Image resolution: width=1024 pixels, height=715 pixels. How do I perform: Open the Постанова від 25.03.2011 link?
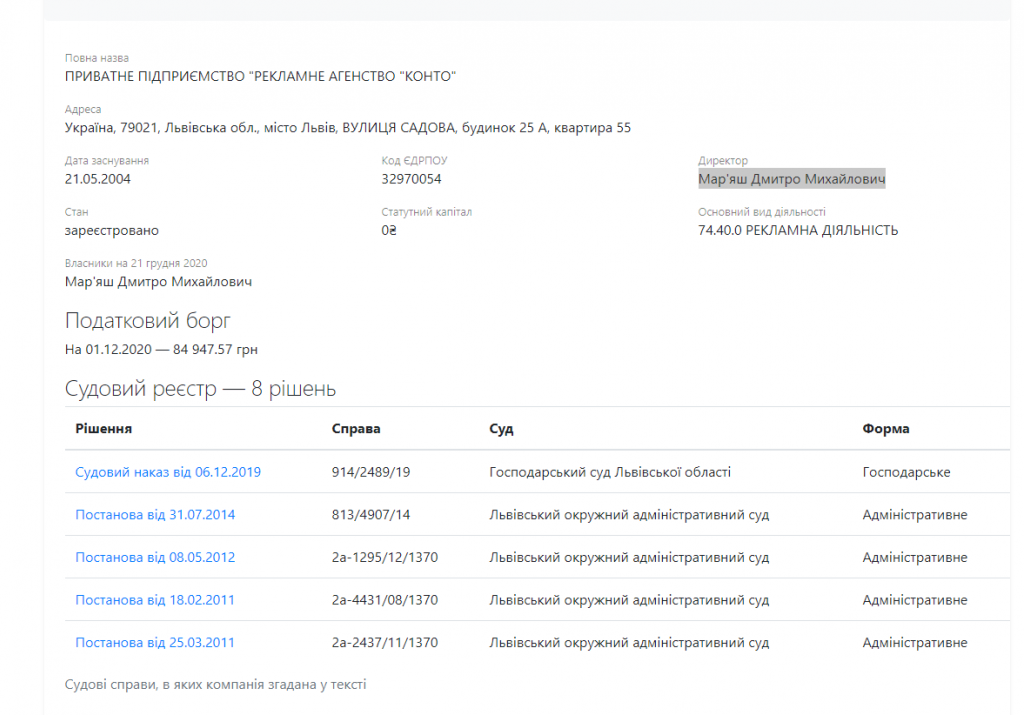pos(155,643)
